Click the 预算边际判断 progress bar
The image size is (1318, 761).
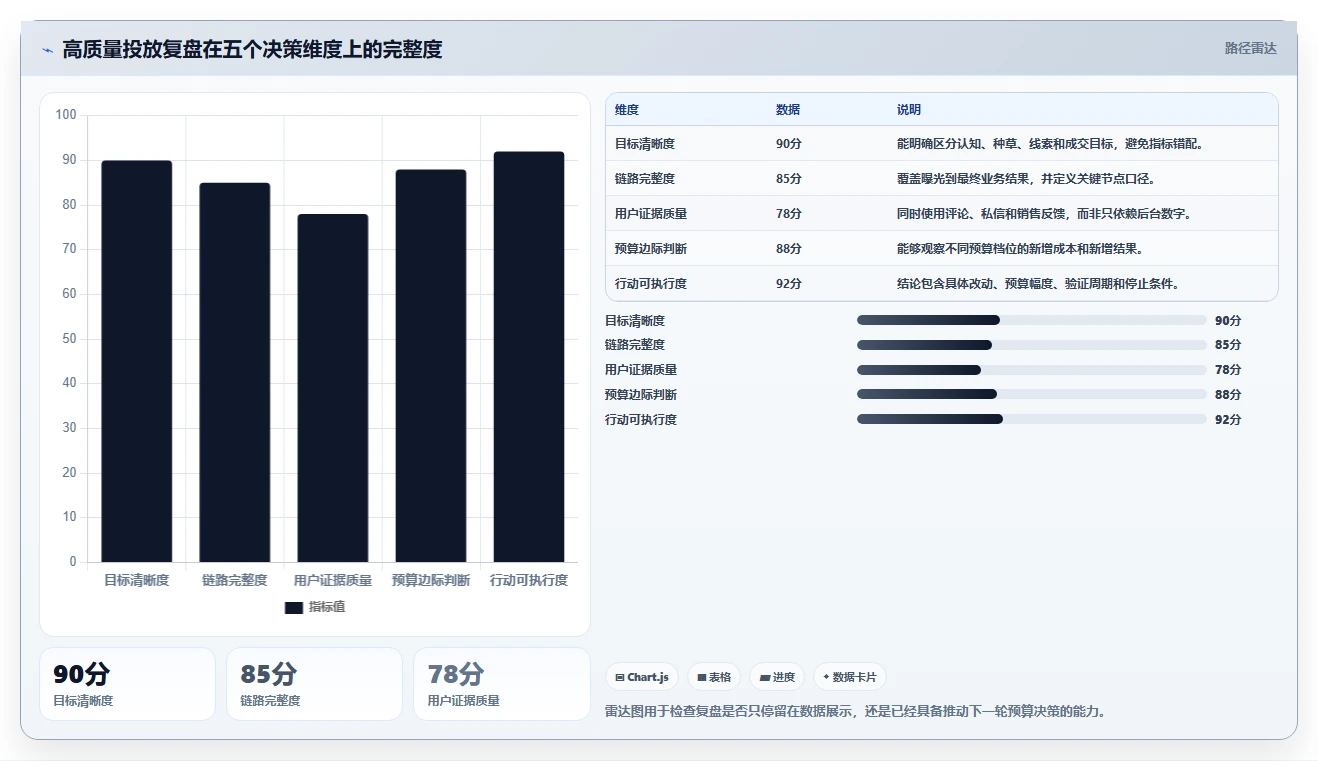(x=1032, y=394)
